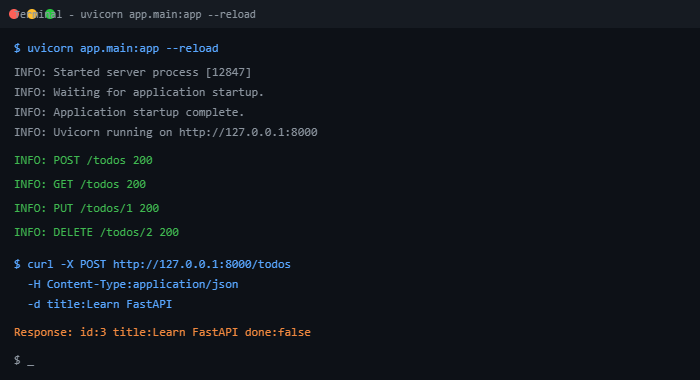Click the -d title:Learn FastAPI line
Screen dimensions: 700x380
[100, 305]
